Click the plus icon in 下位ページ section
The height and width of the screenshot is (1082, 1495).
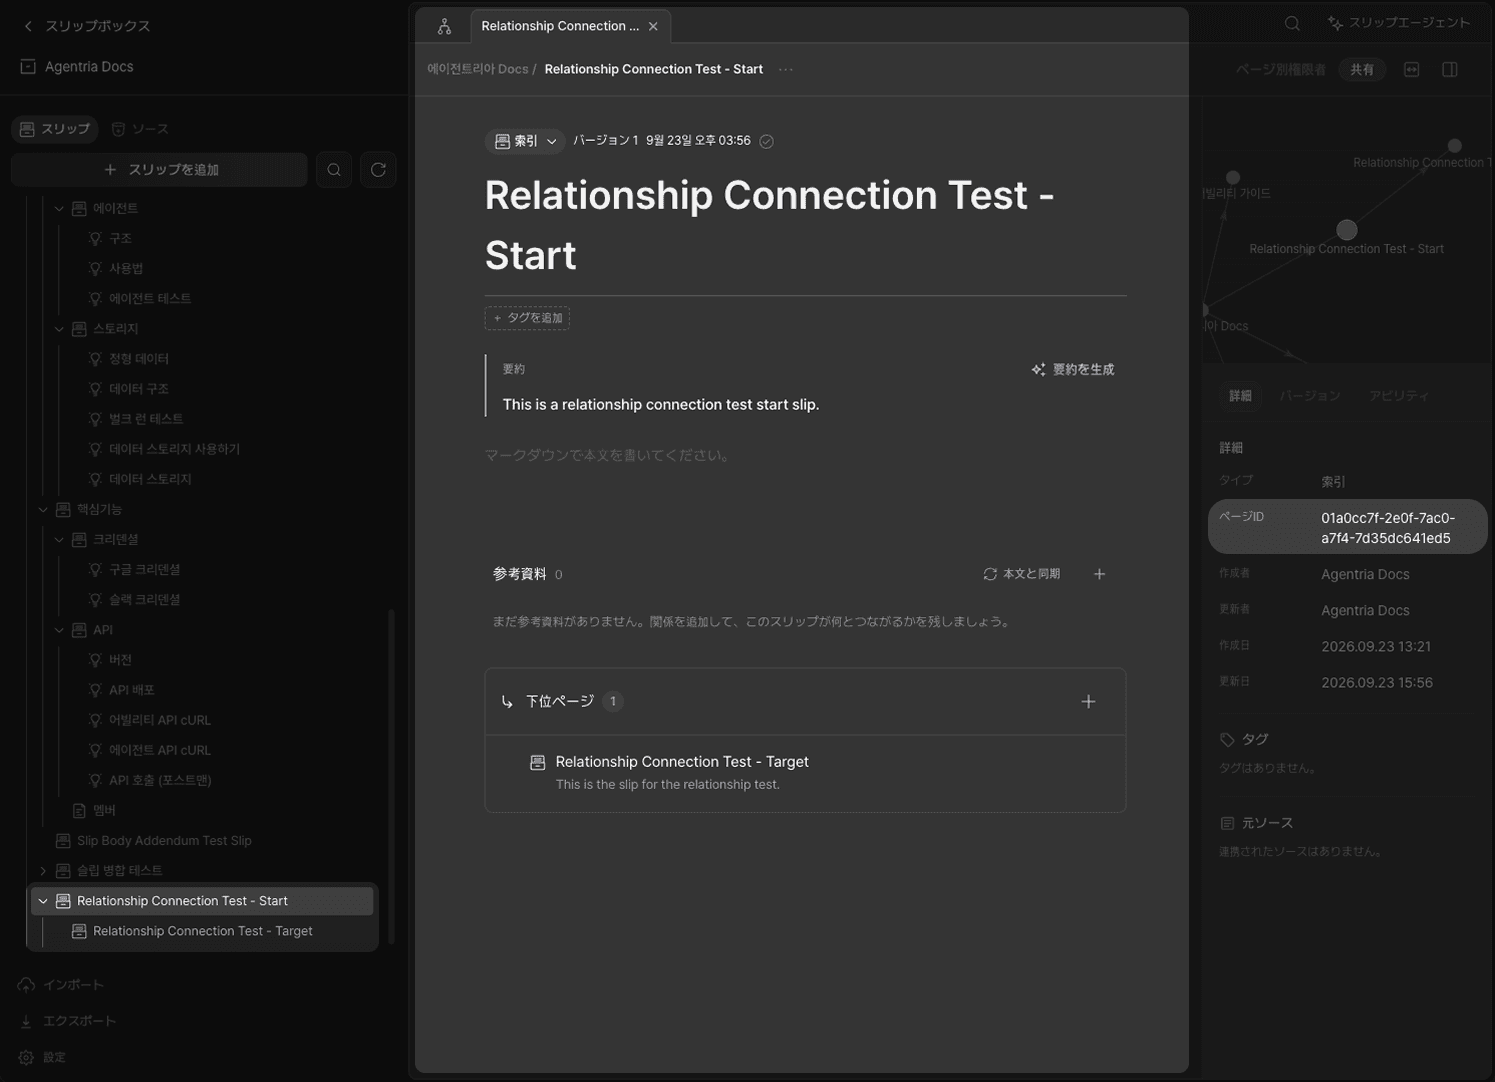(x=1088, y=702)
